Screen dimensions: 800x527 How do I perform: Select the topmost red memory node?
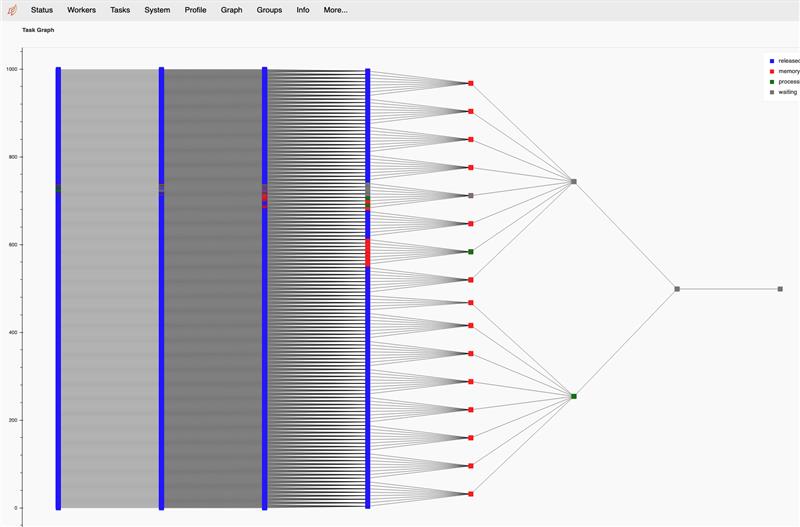[471, 83]
